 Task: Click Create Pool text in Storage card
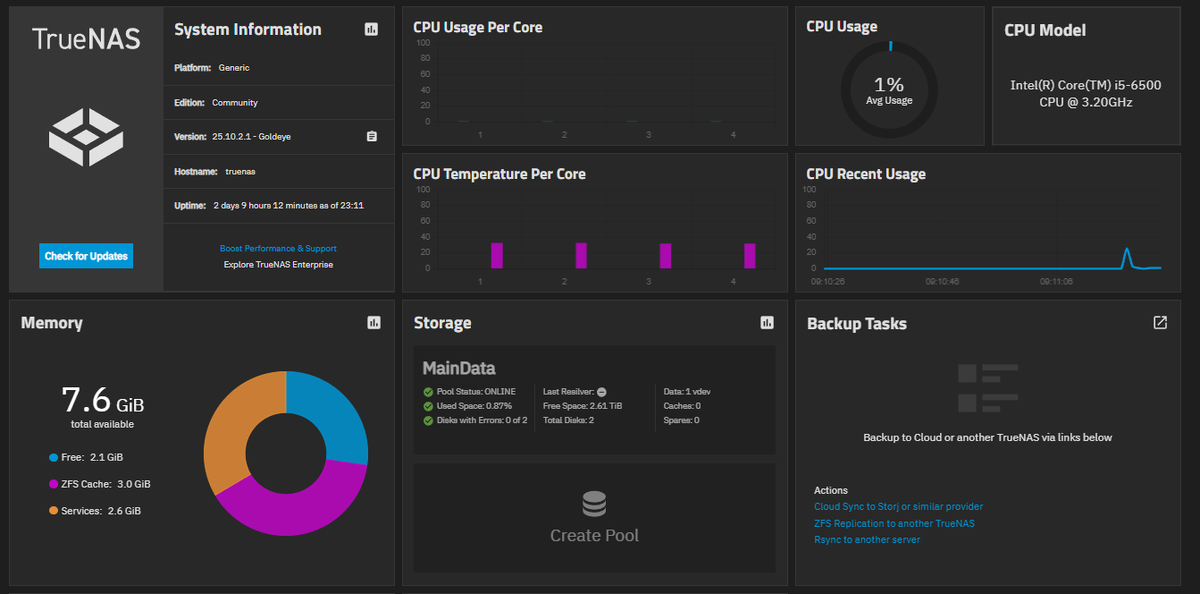(594, 536)
